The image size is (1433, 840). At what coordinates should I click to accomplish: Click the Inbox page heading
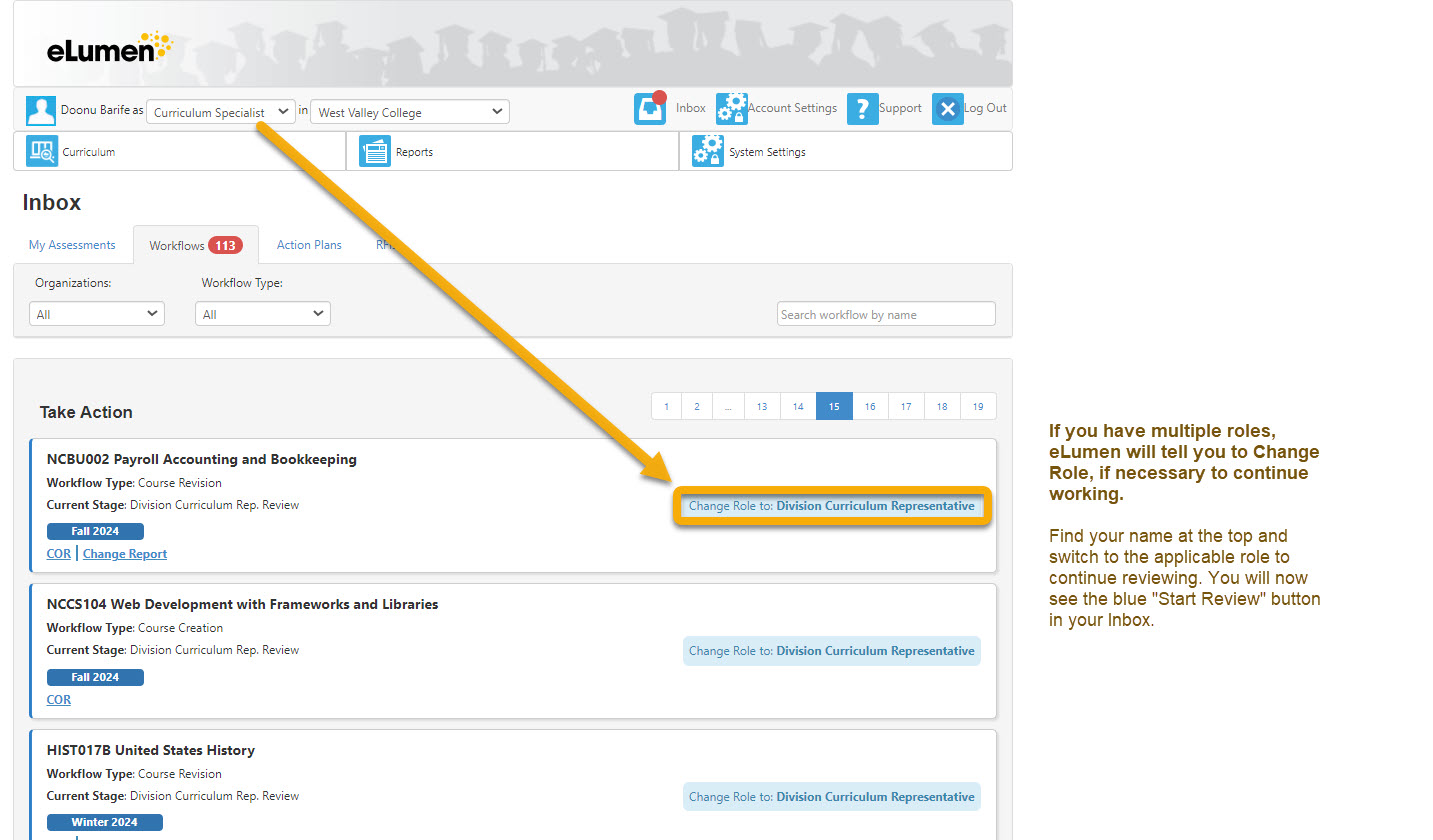tap(52, 203)
